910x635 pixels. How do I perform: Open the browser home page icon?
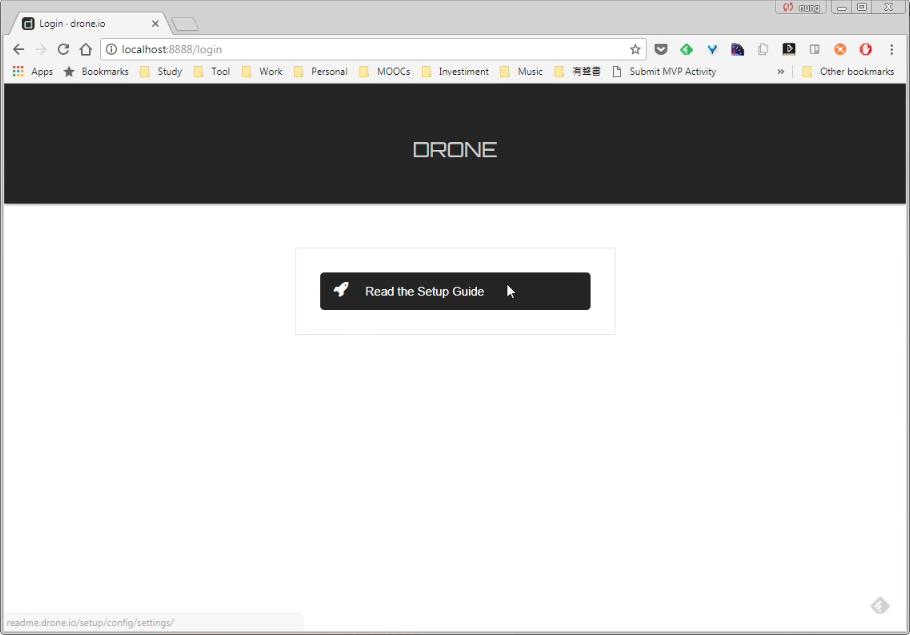(86, 49)
